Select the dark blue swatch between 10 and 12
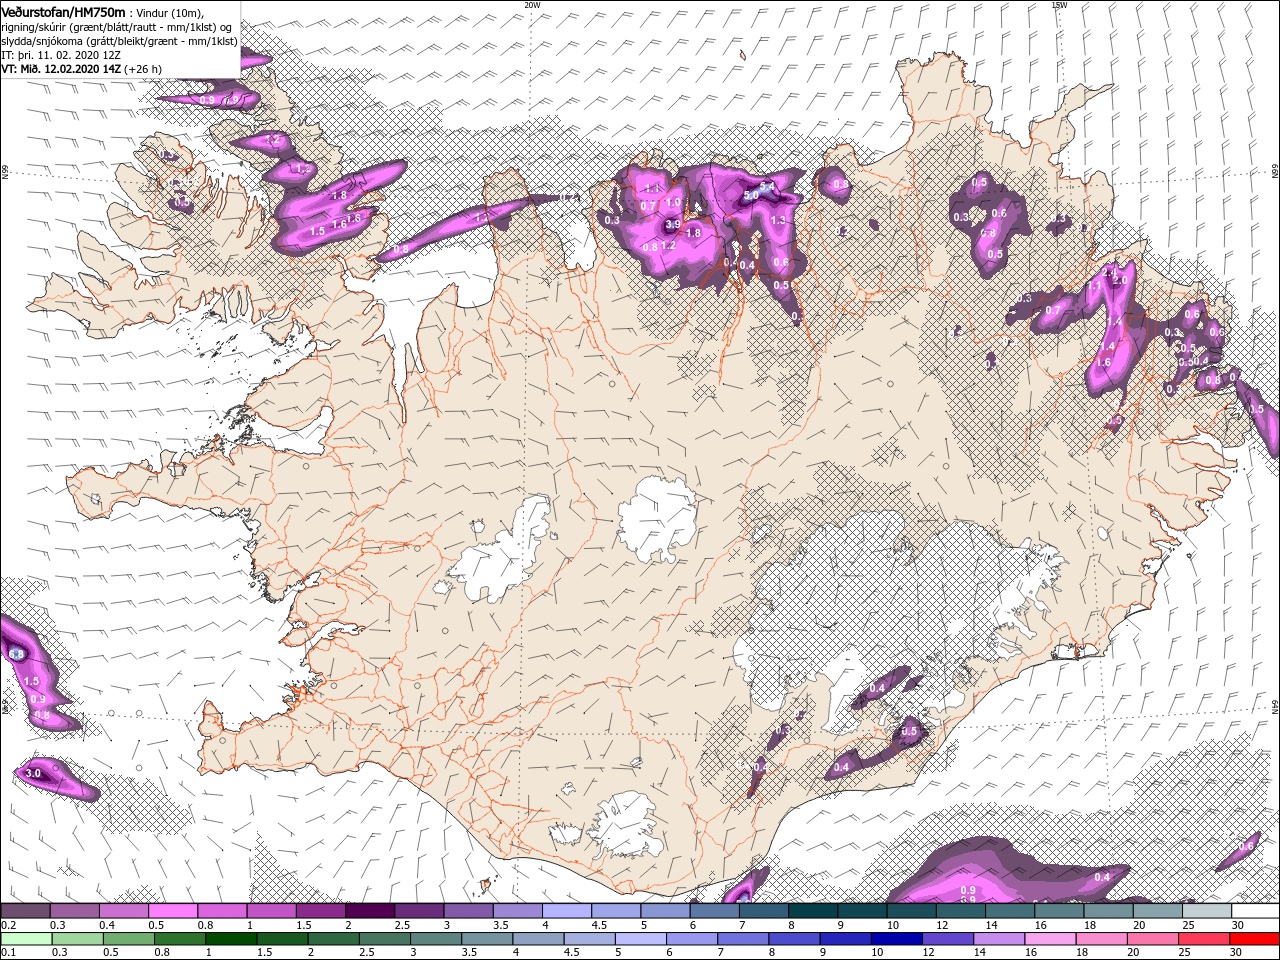The image size is (1280, 960). (x=895, y=939)
